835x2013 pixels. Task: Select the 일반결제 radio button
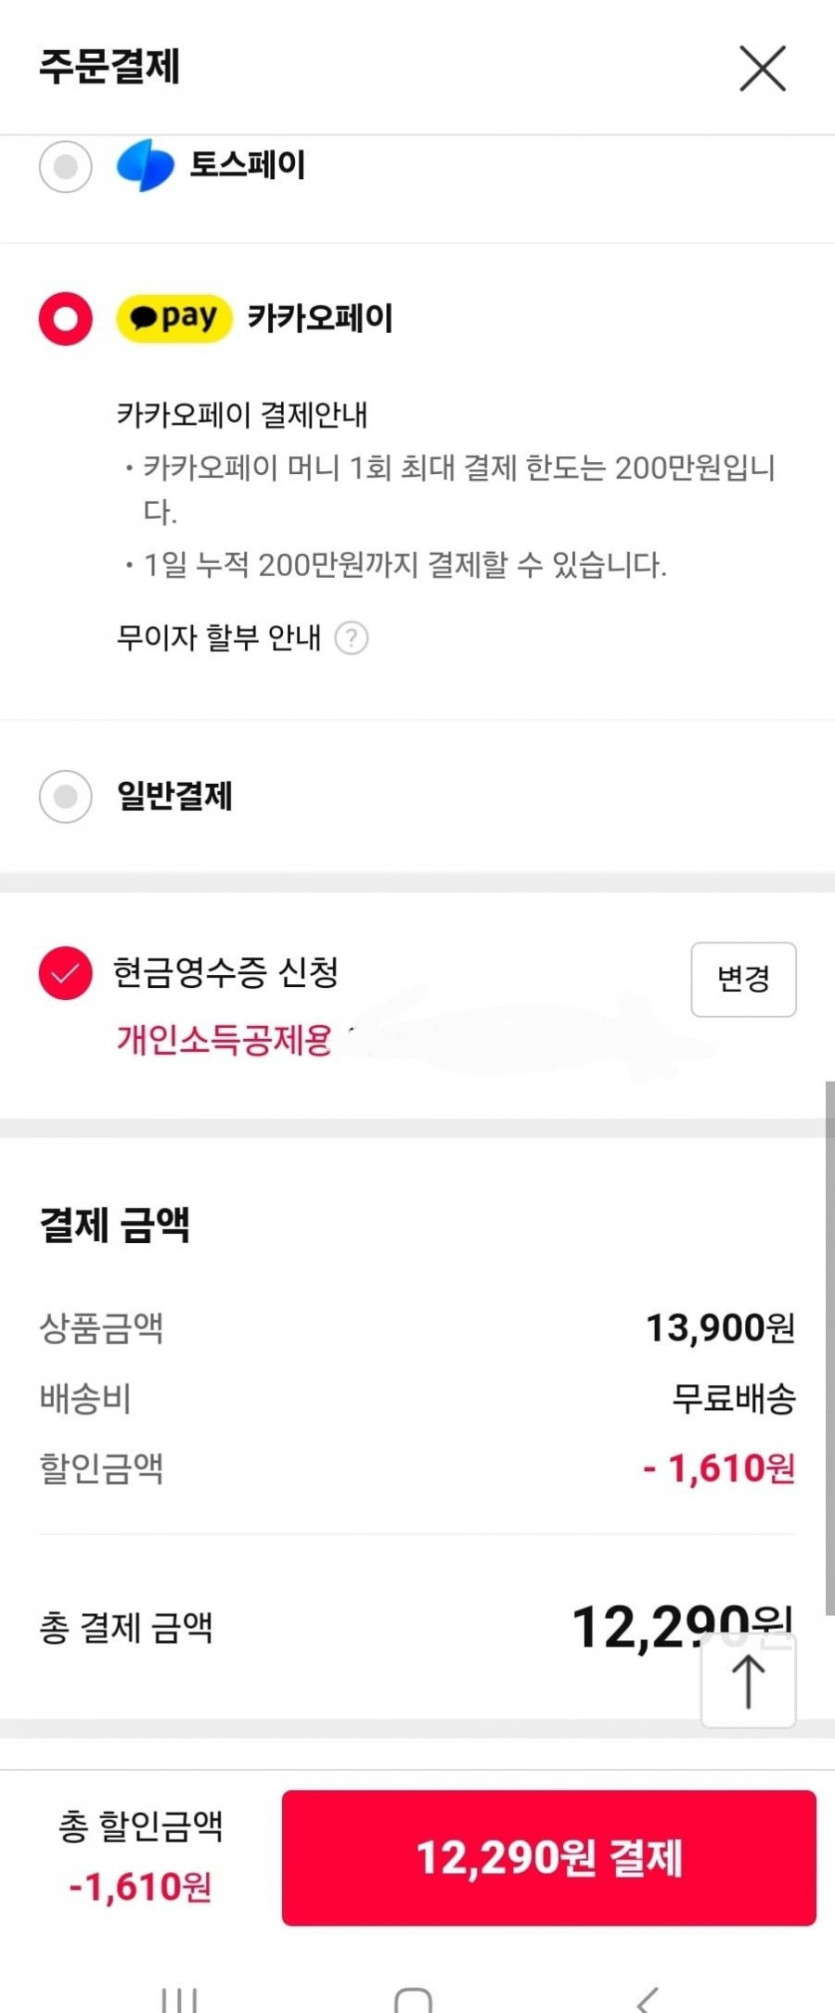coord(66,797)
